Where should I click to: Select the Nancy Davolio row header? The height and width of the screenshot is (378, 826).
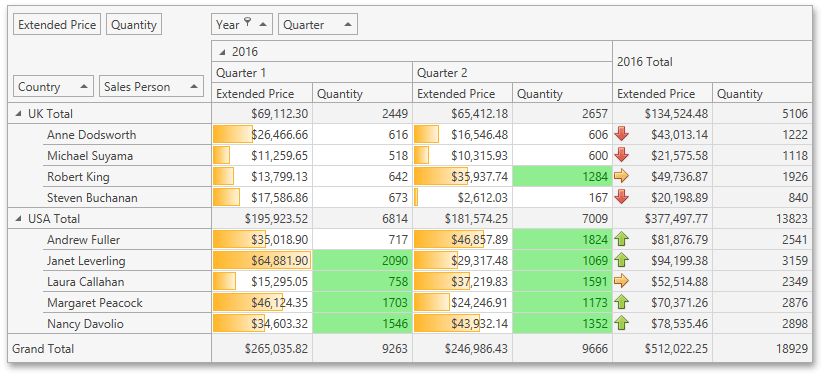tap(127, 323)
